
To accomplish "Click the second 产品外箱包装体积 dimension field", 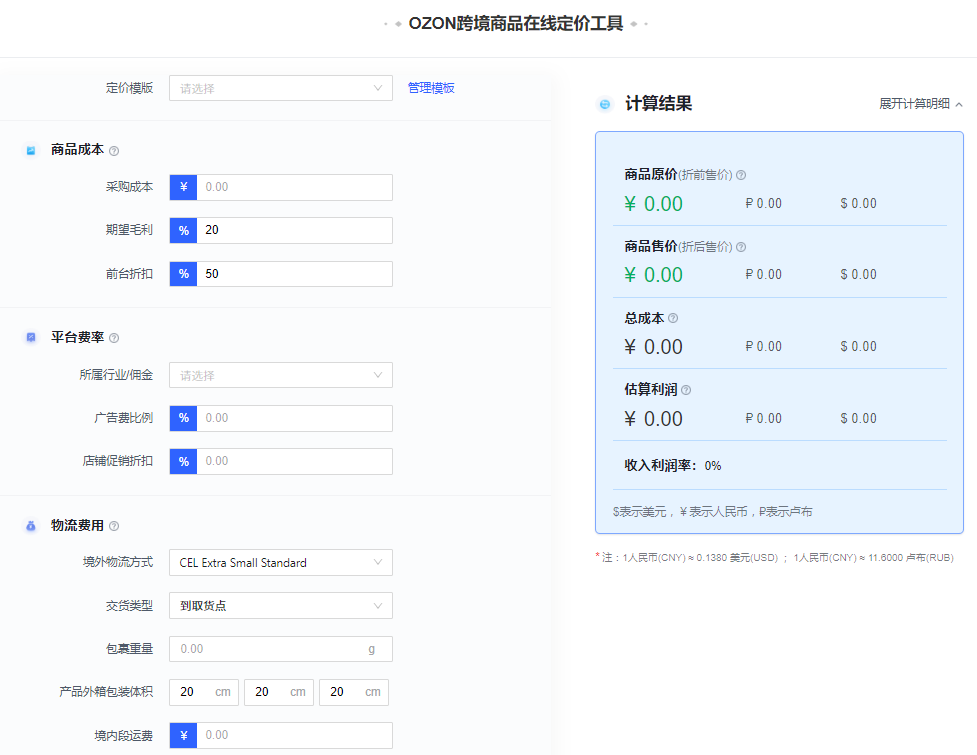I will [x=279, y=692].
